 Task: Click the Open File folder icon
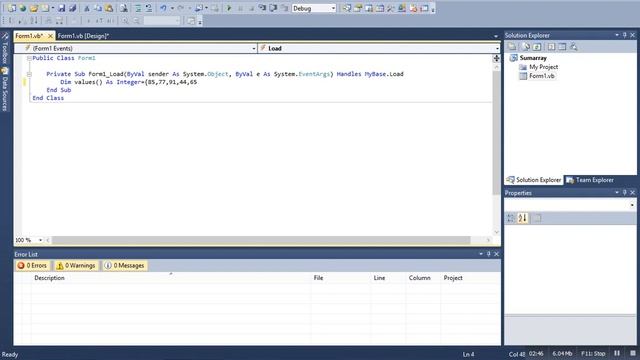[x=34, y=8]
